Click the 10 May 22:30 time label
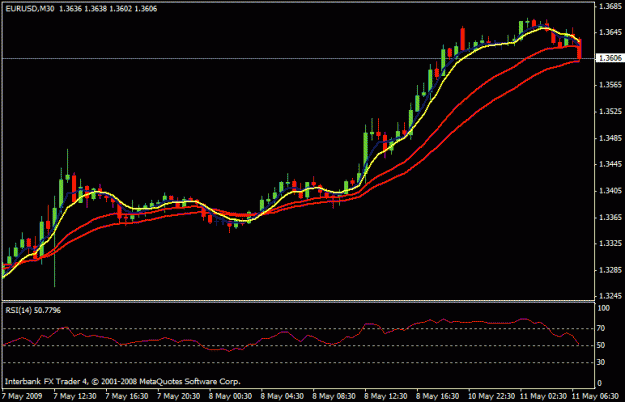The image size is (625, 402). point(489,396)
